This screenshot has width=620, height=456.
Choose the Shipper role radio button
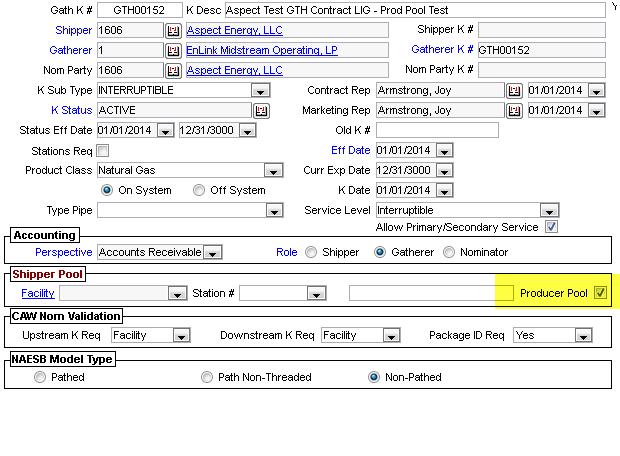point(312,252)
